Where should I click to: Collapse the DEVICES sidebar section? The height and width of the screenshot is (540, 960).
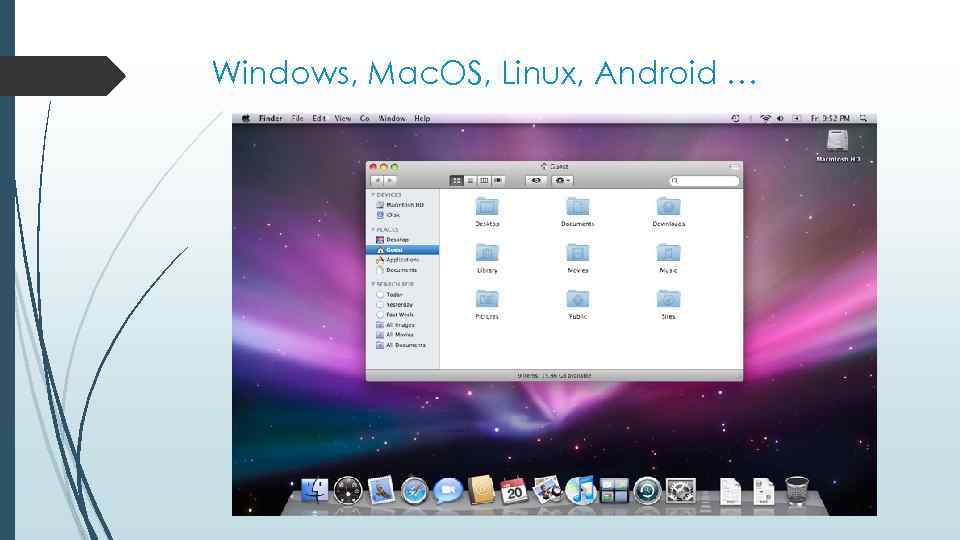tap(372, 195)
